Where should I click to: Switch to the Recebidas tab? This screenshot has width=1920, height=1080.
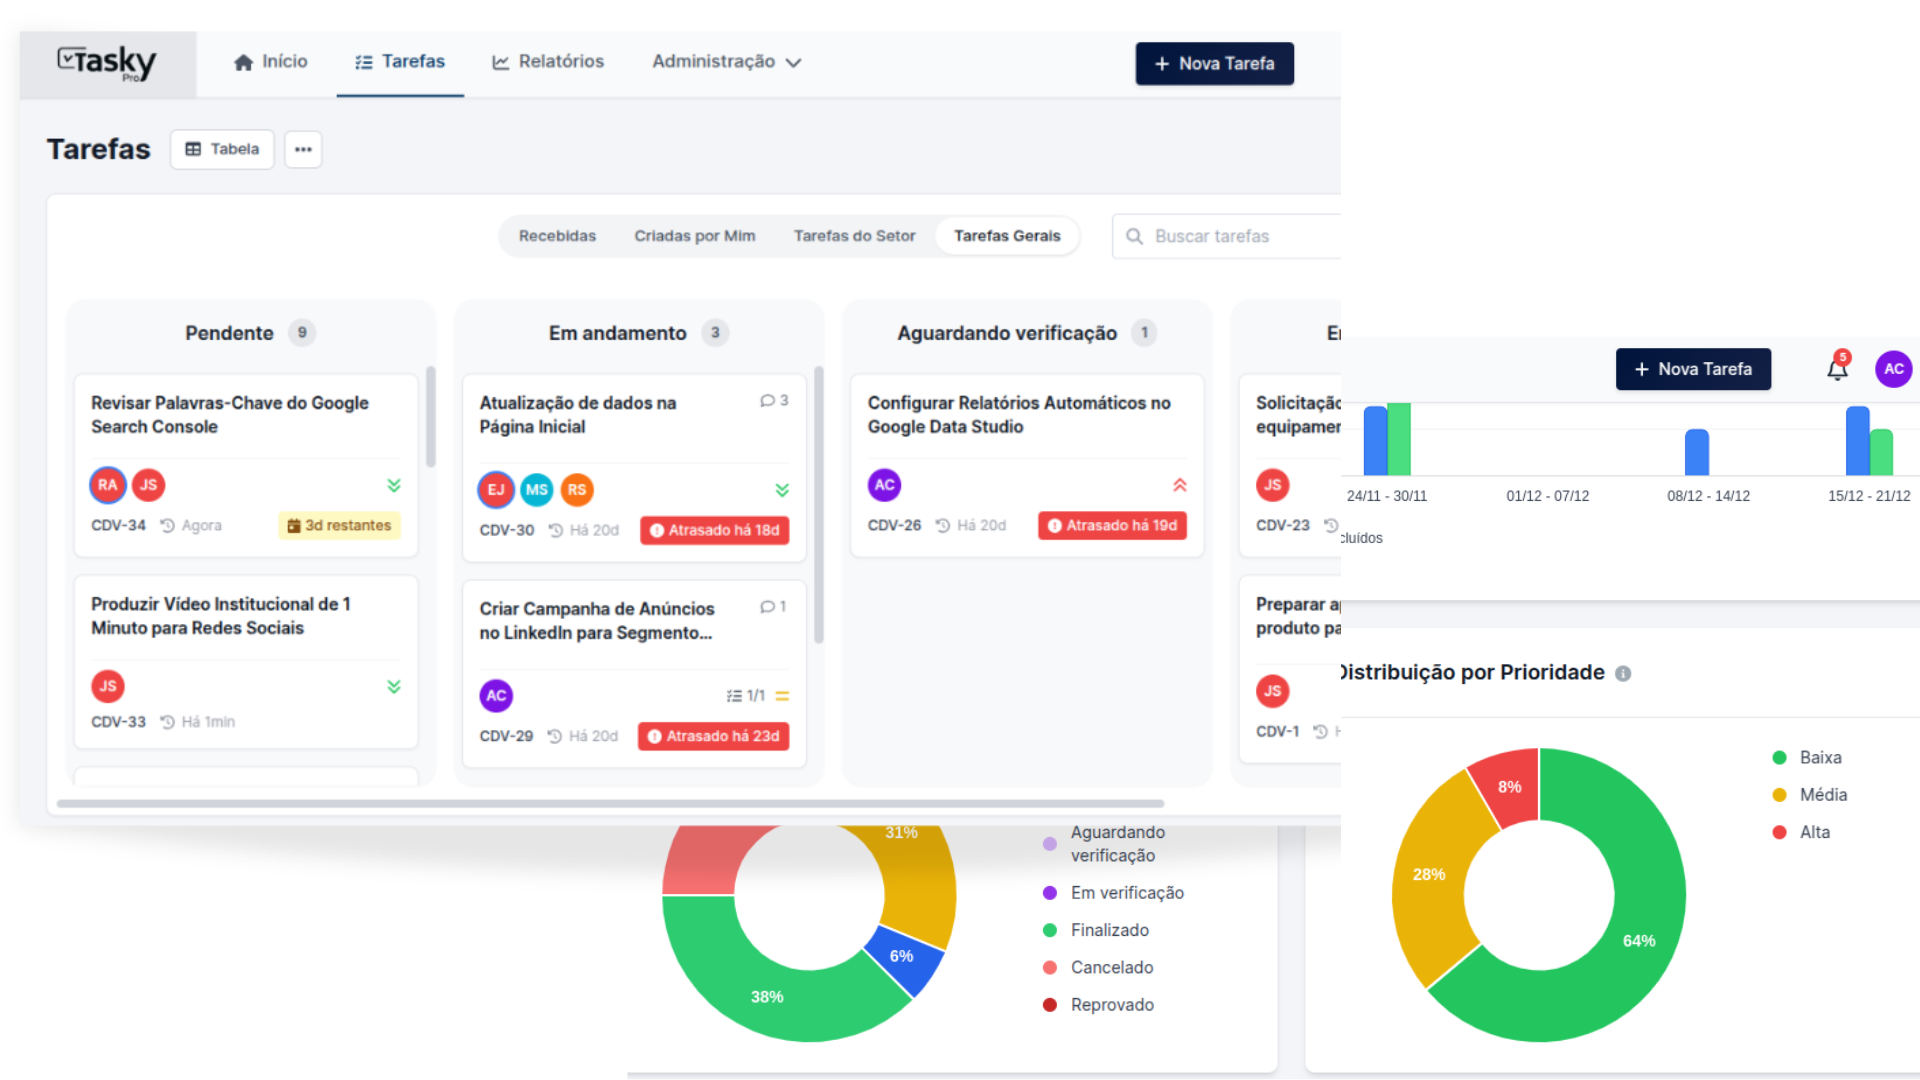557,236
